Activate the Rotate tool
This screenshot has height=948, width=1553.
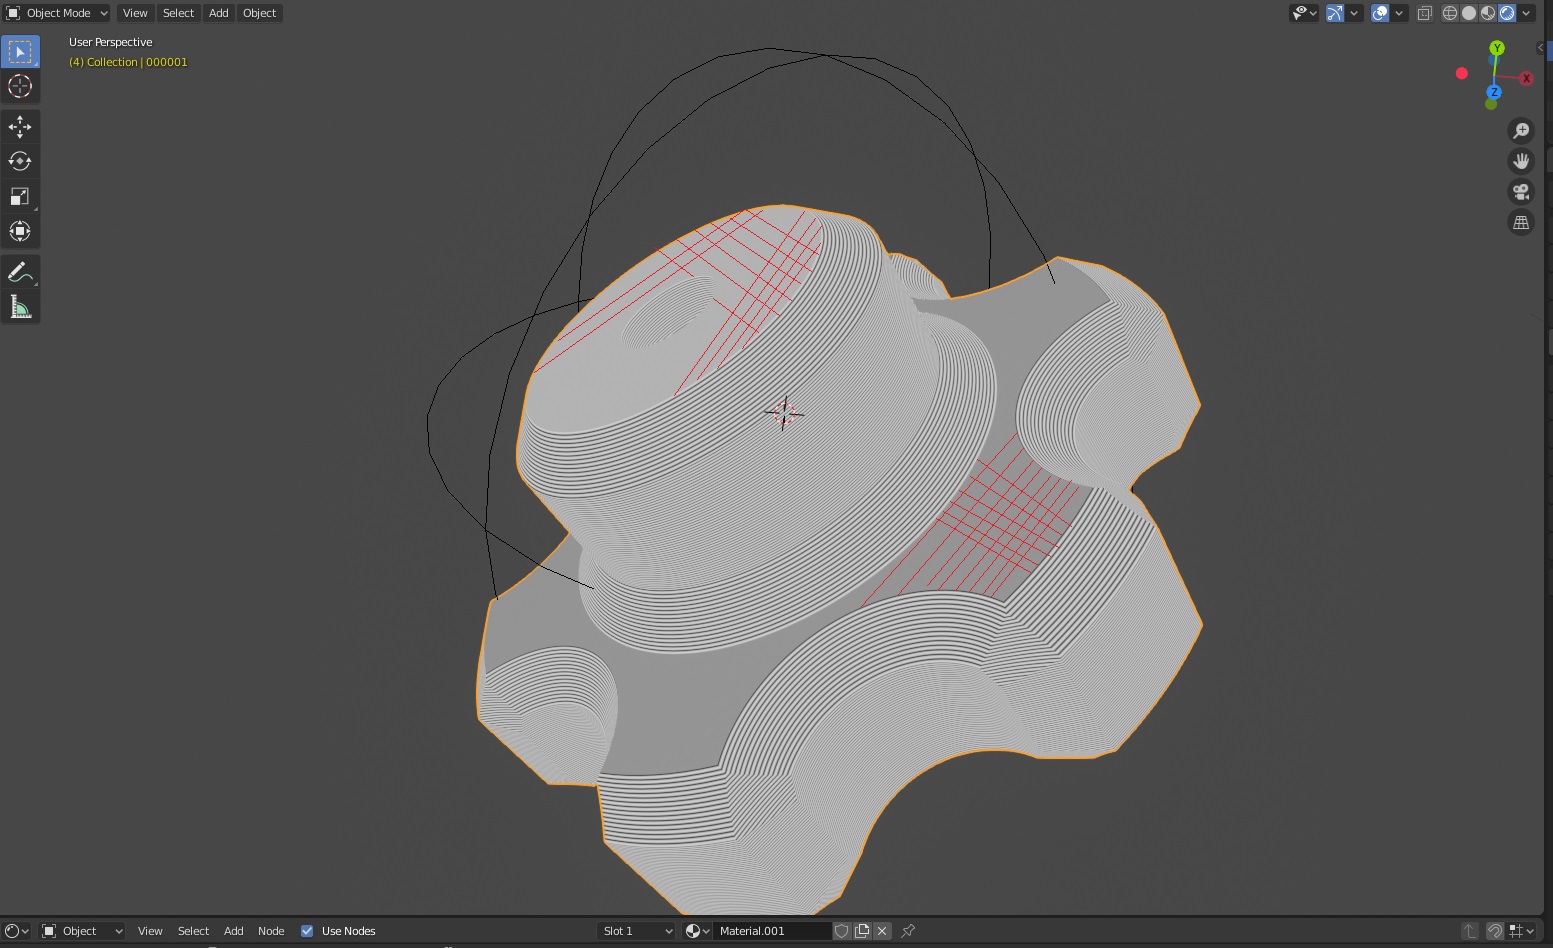click(x=20, y=161)
